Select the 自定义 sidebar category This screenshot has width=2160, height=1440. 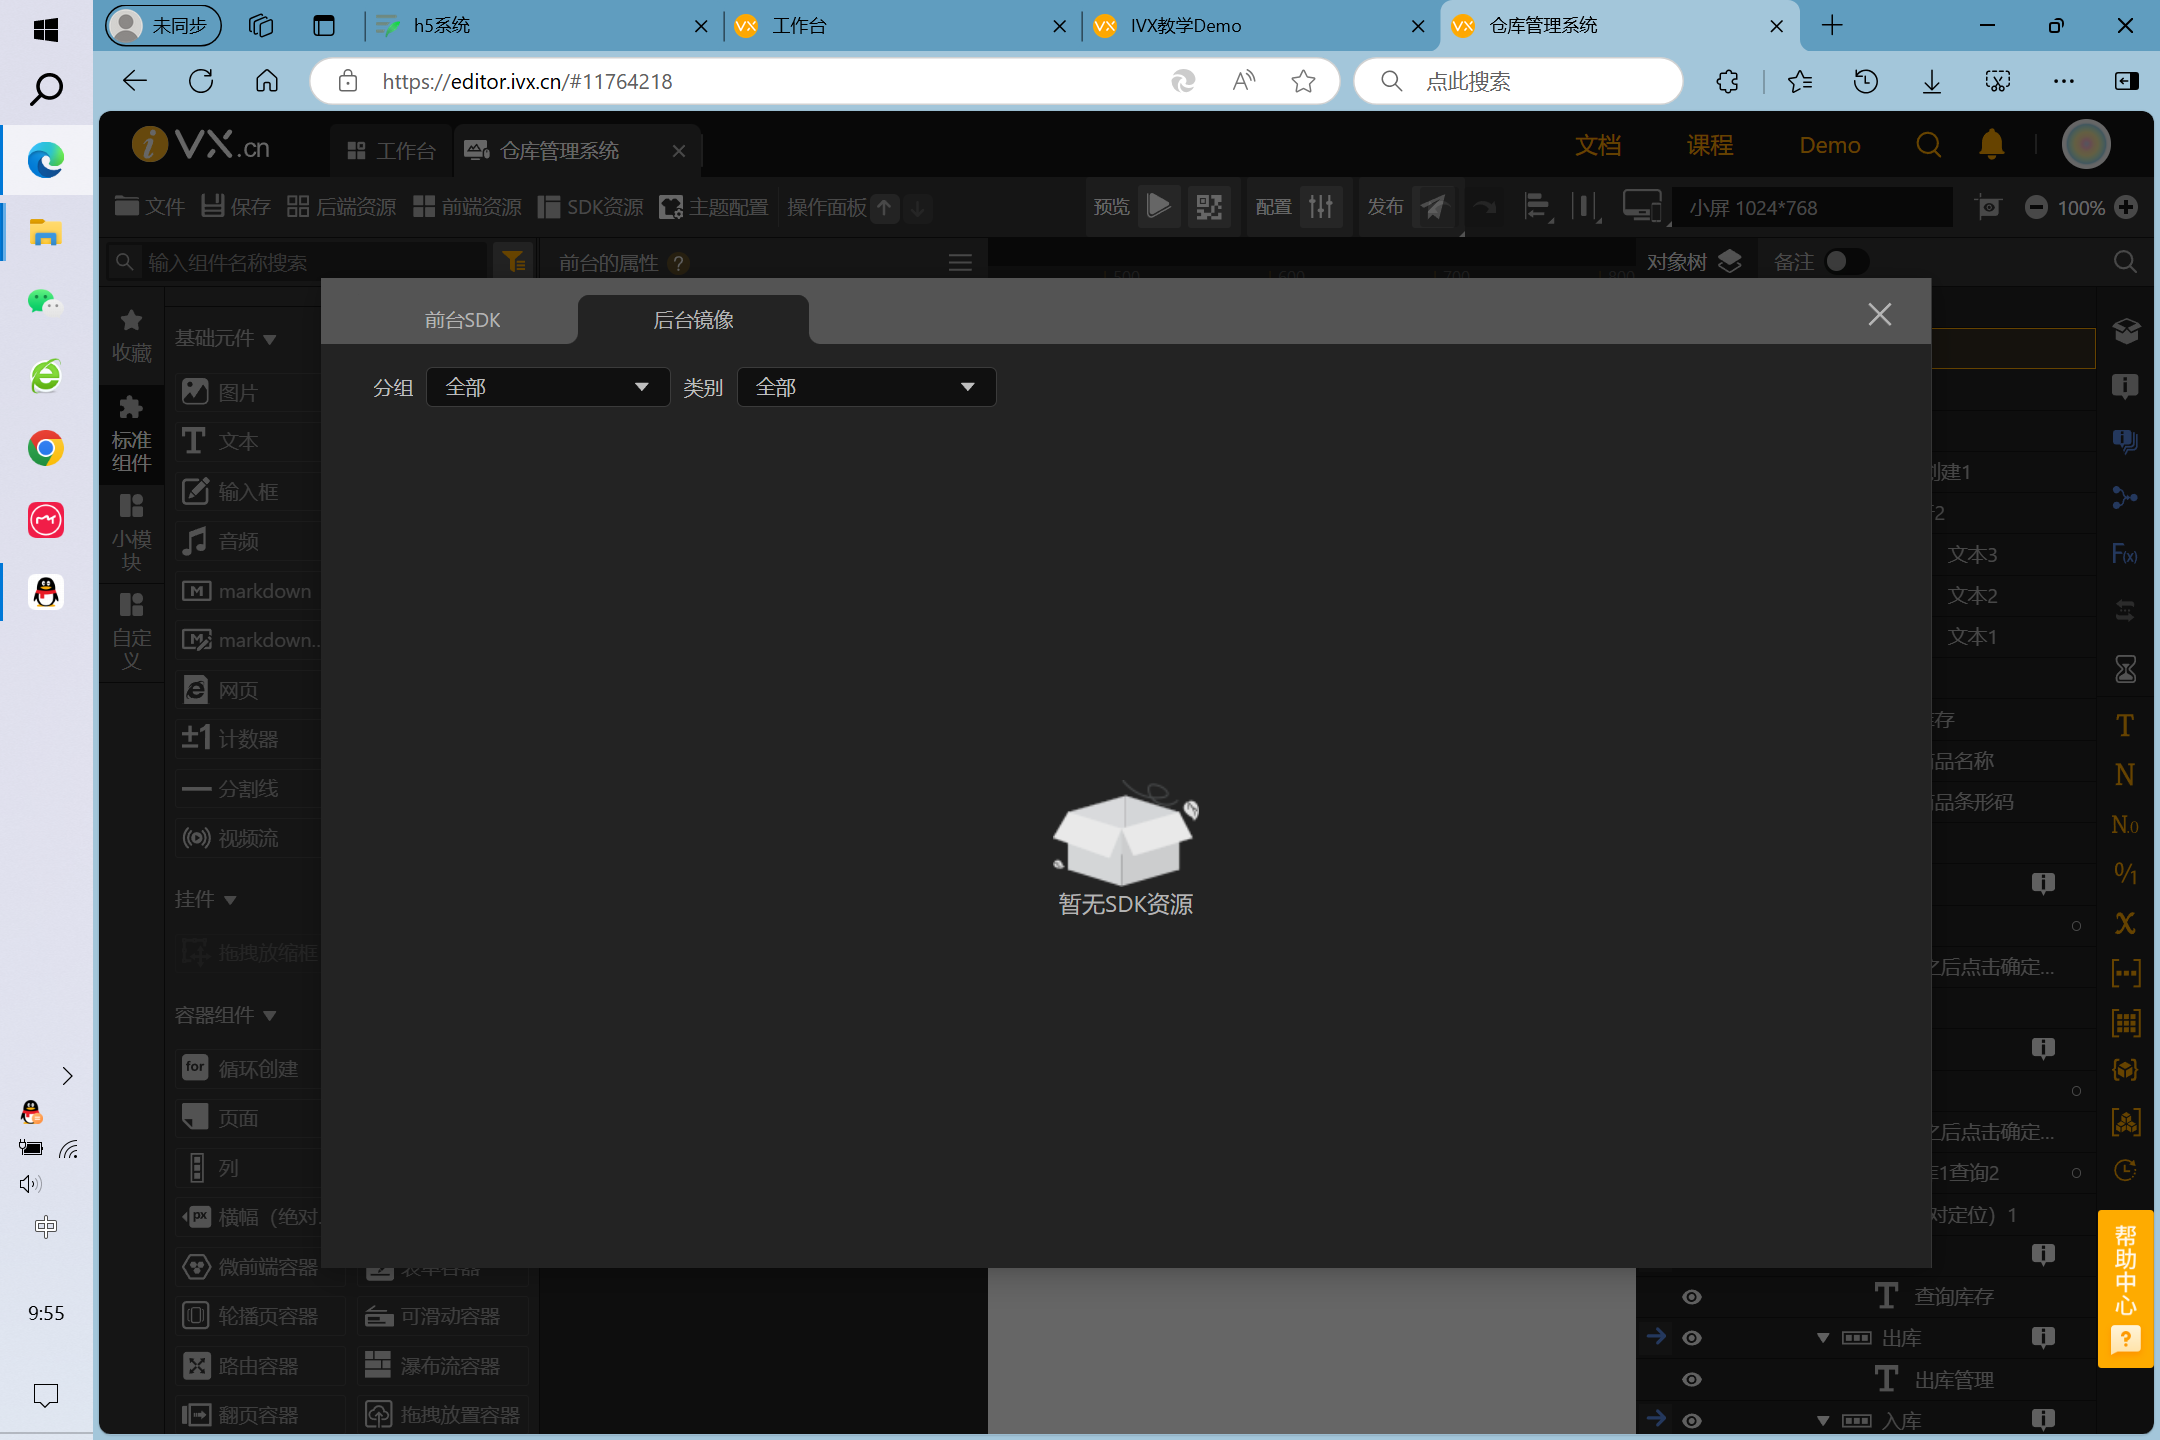[131, 631]
